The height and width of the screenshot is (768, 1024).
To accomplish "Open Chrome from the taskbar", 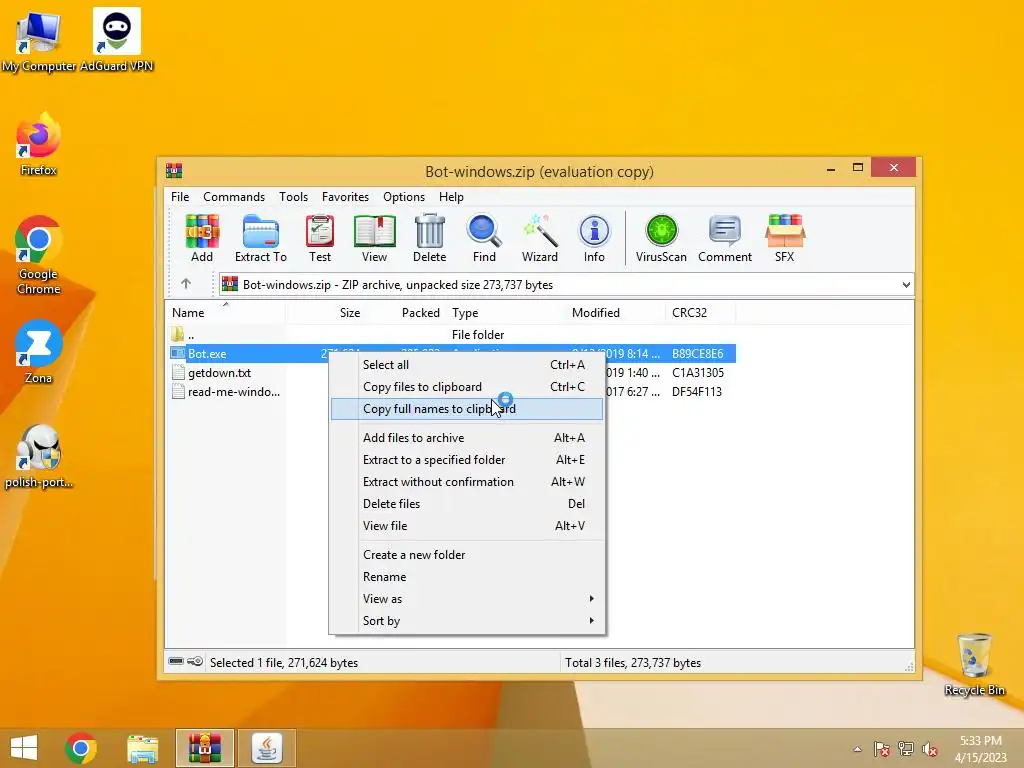I will [x=81, y=748].
